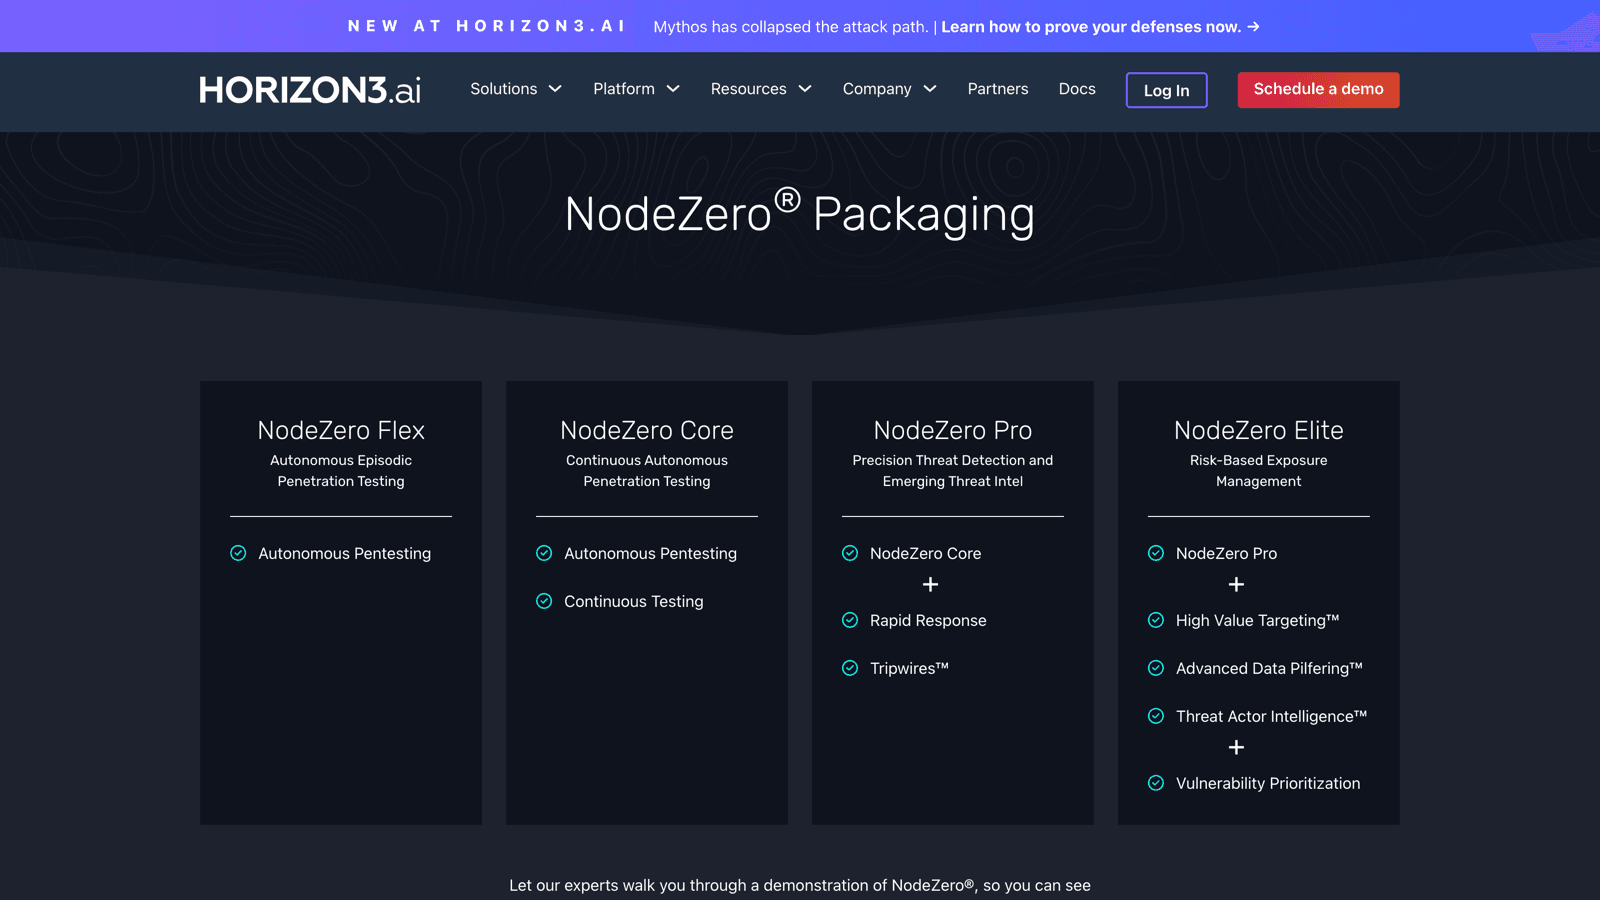Screen dimensions: 1600x900
Task: Open the Docs link
Action: point(1077,89)
